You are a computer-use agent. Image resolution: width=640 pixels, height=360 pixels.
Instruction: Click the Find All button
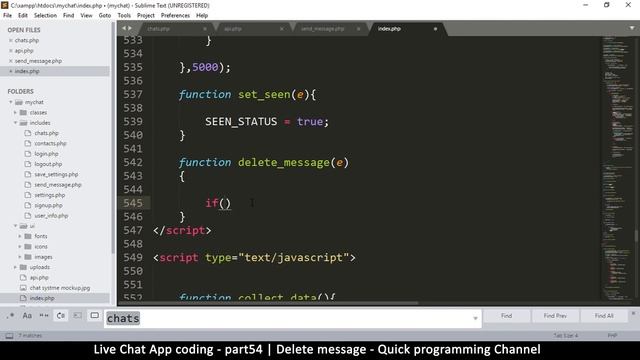click(x=604, y=316)
